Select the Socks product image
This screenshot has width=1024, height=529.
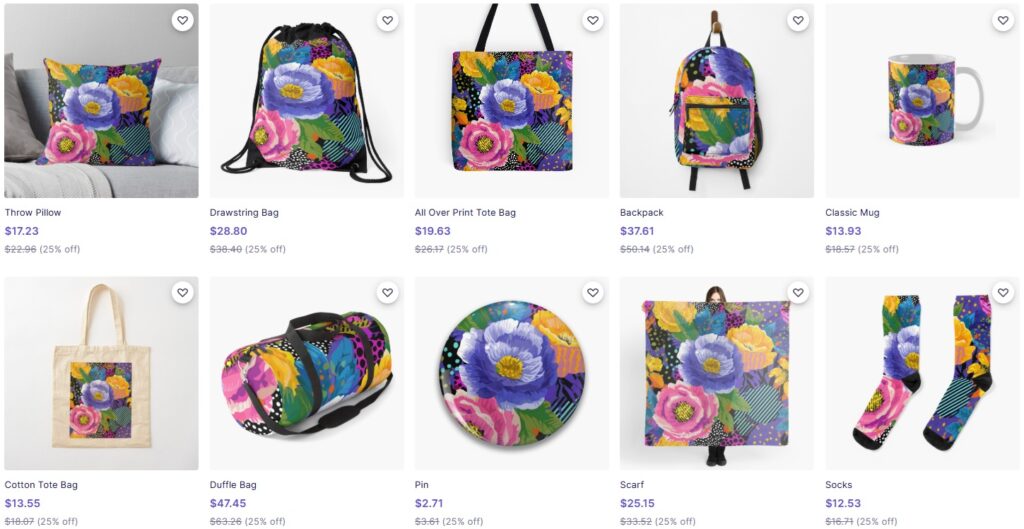(921, 375)
